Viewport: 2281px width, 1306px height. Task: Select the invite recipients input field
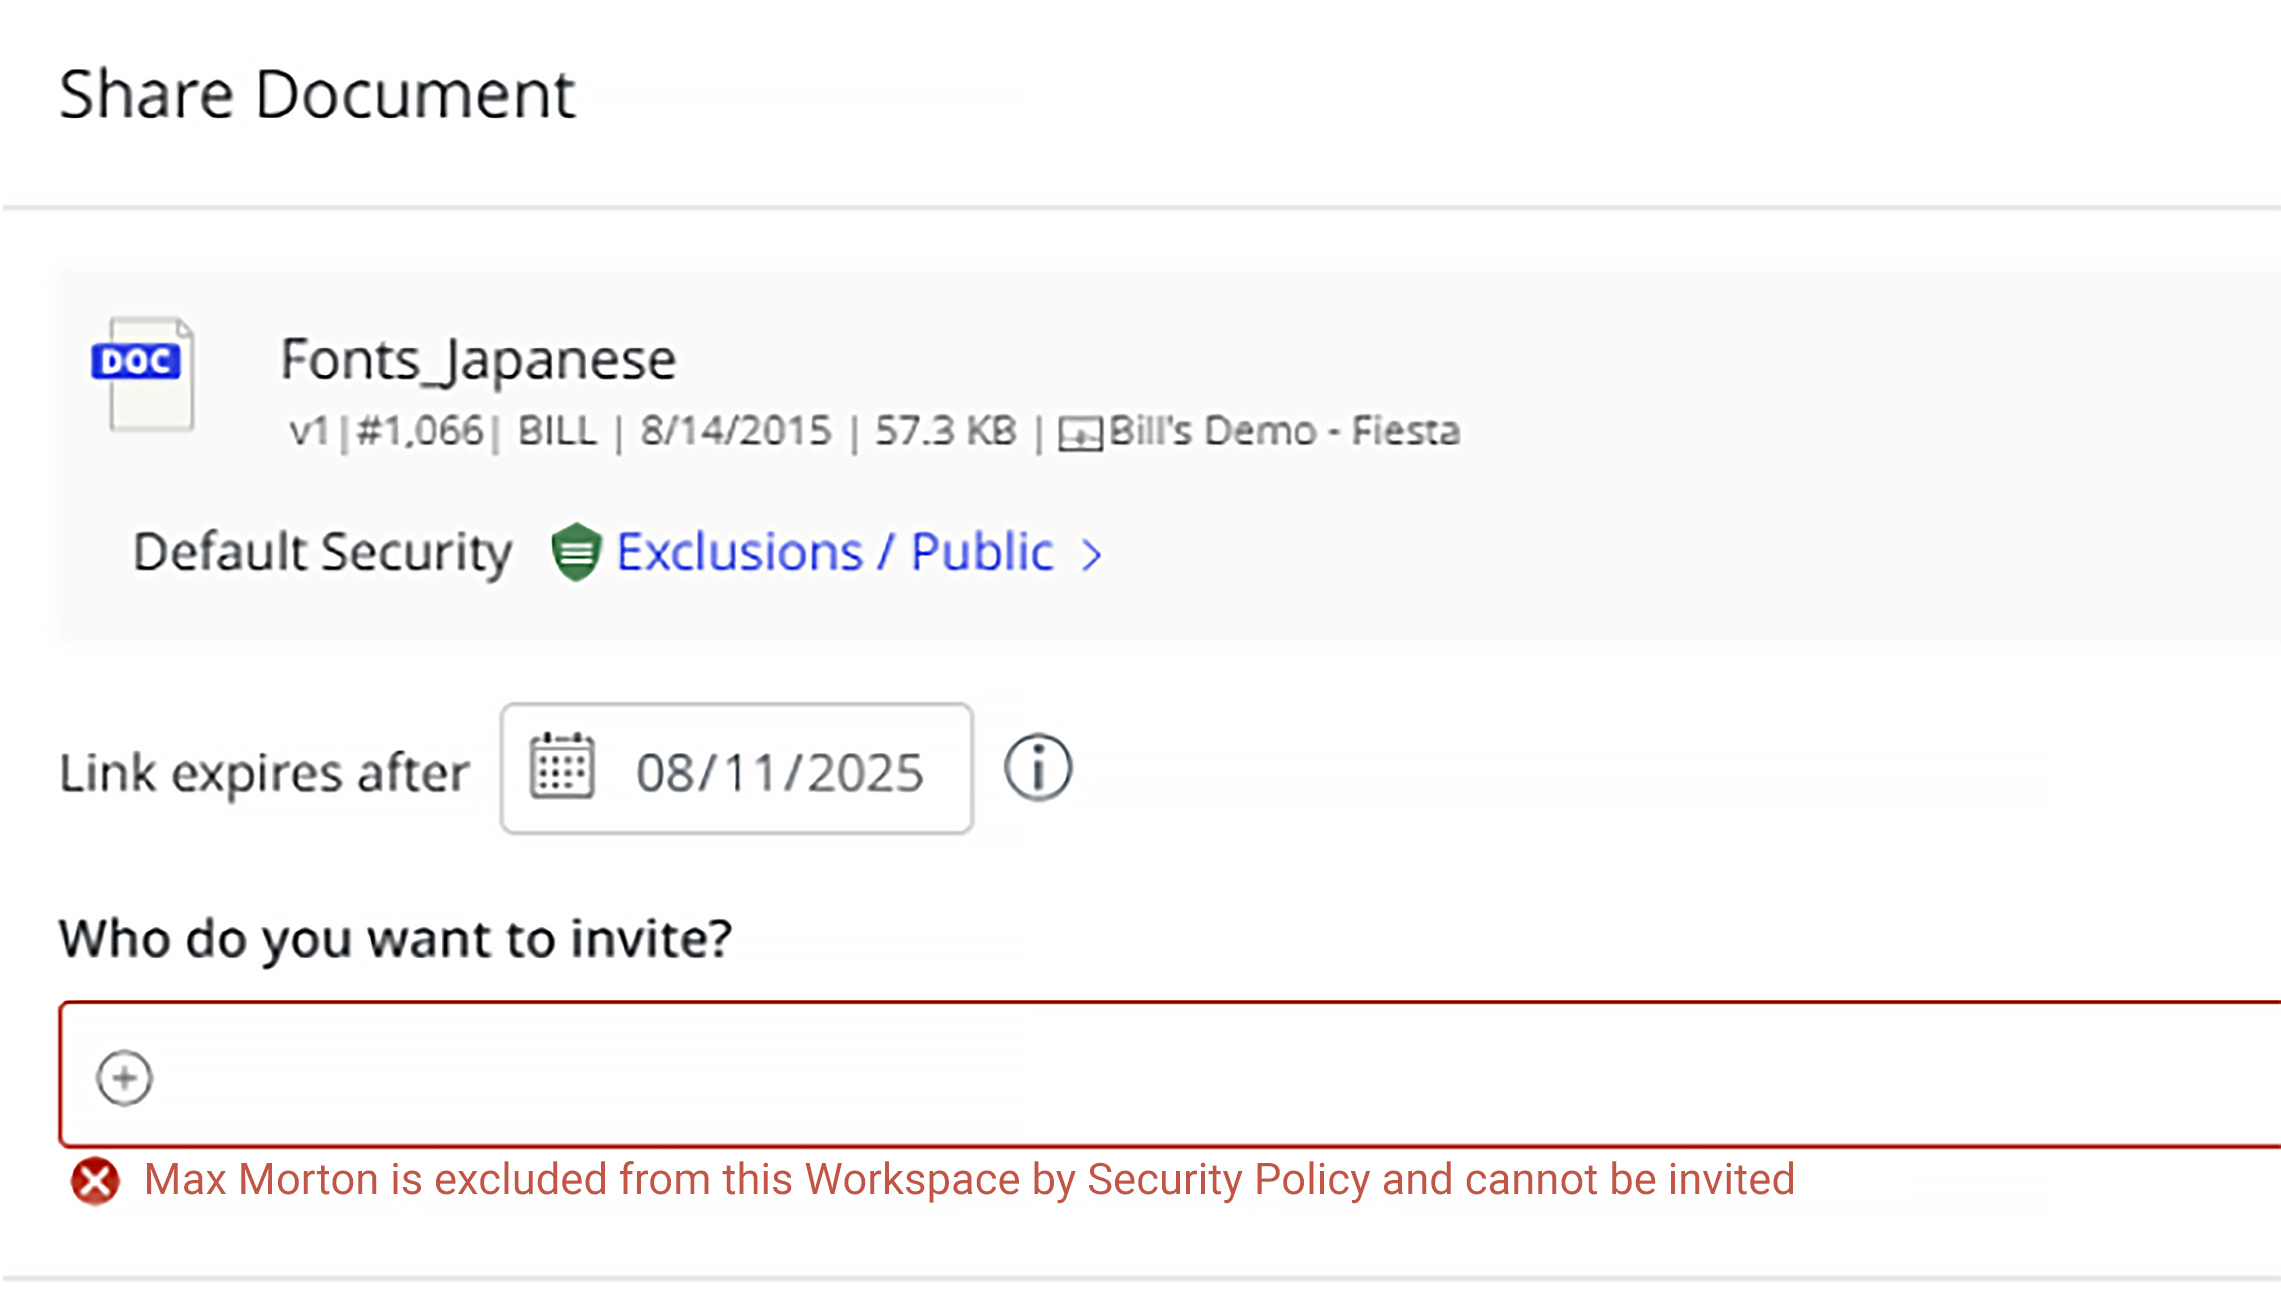[x=1100, y=1070]
